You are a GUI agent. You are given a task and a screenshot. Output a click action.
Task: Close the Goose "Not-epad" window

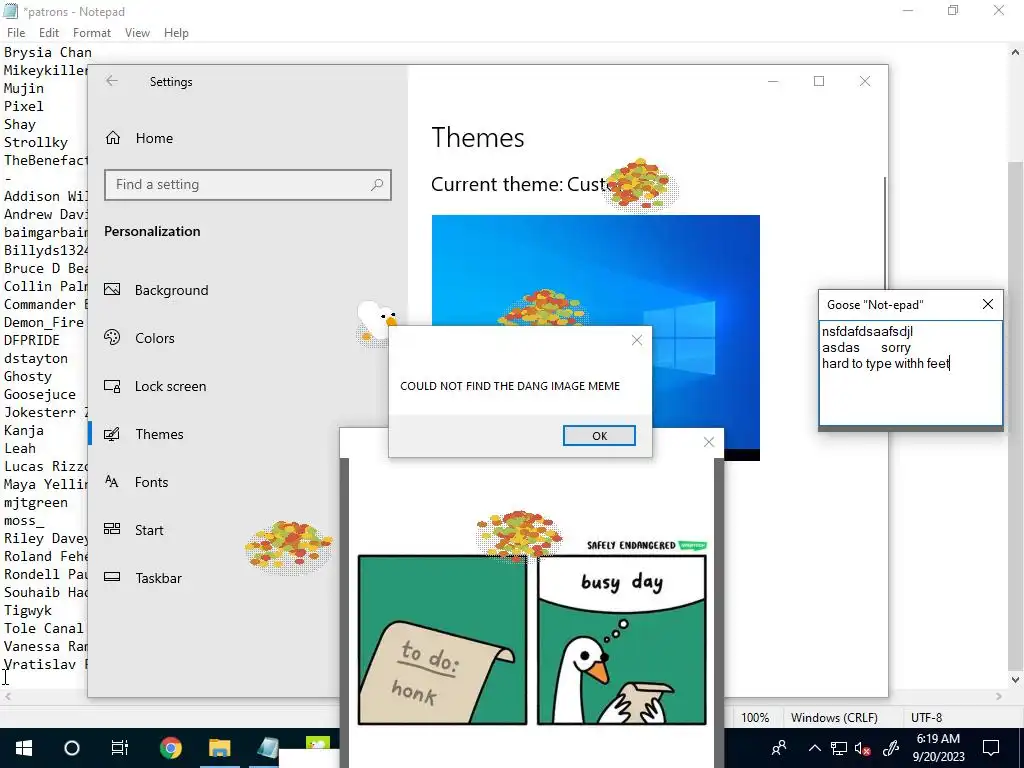pos(987,304)
